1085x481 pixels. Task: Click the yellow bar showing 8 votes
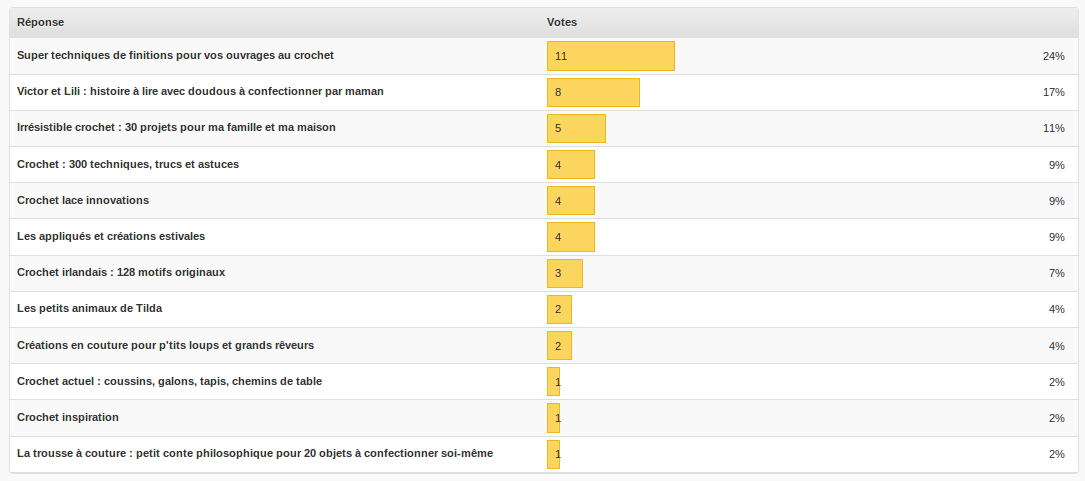(593, 92)
